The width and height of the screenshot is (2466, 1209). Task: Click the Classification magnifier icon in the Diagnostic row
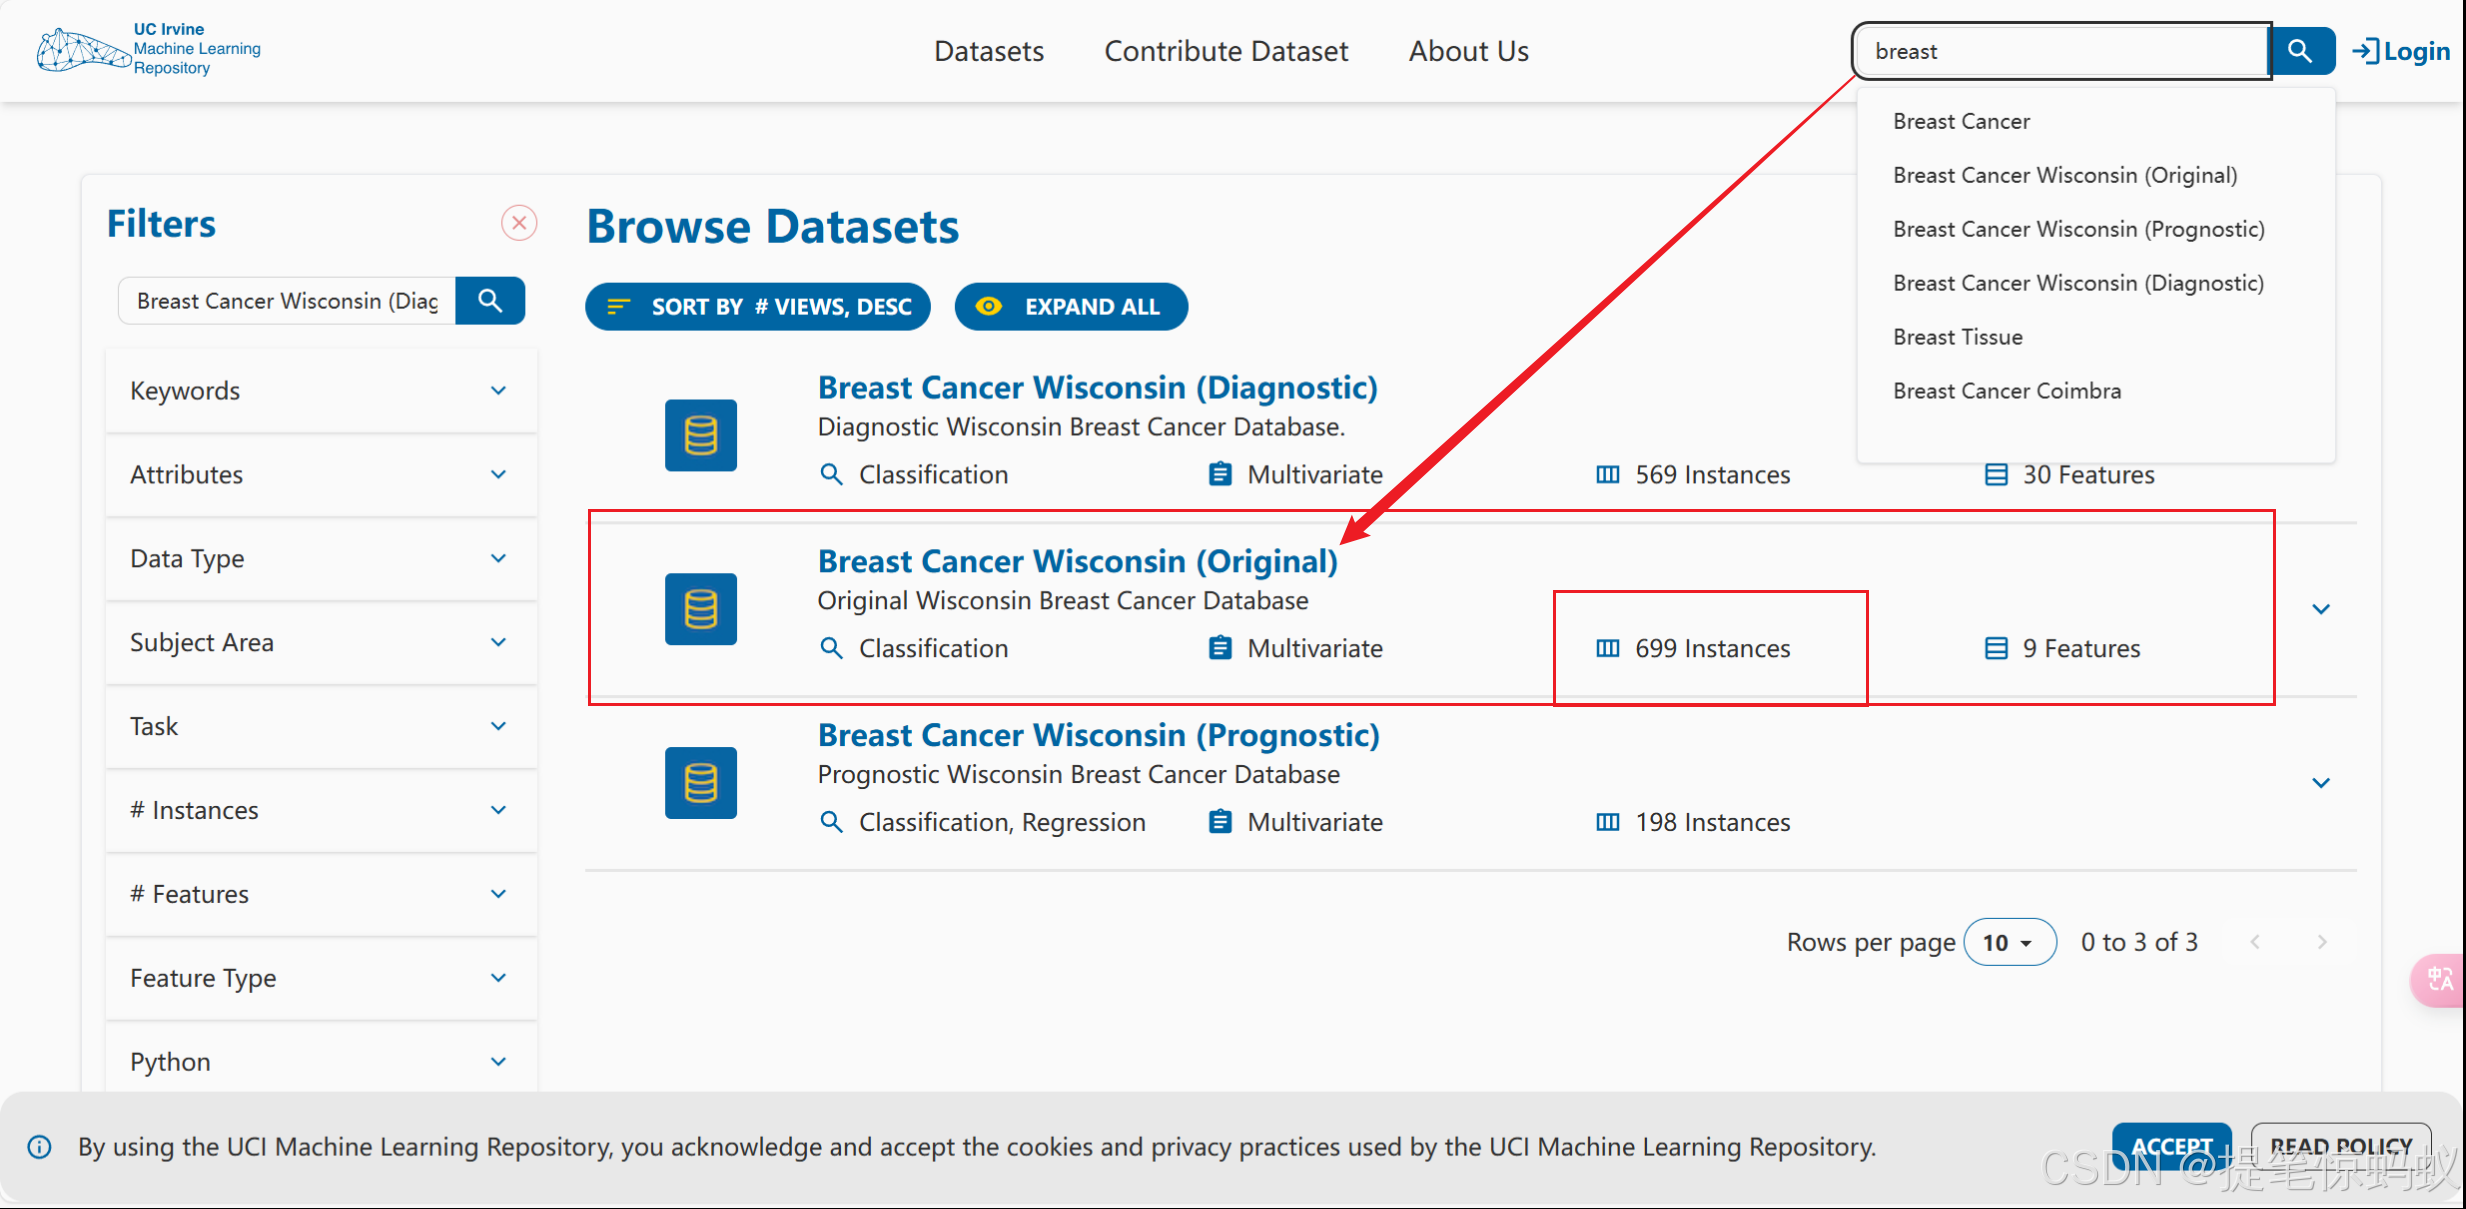[831, 474]
